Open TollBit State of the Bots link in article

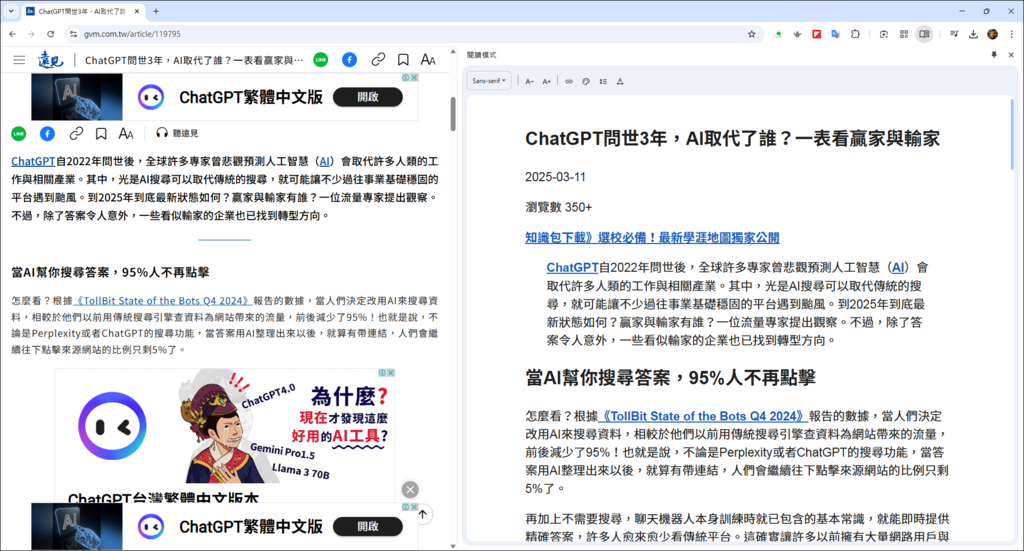tap(163, 301)
